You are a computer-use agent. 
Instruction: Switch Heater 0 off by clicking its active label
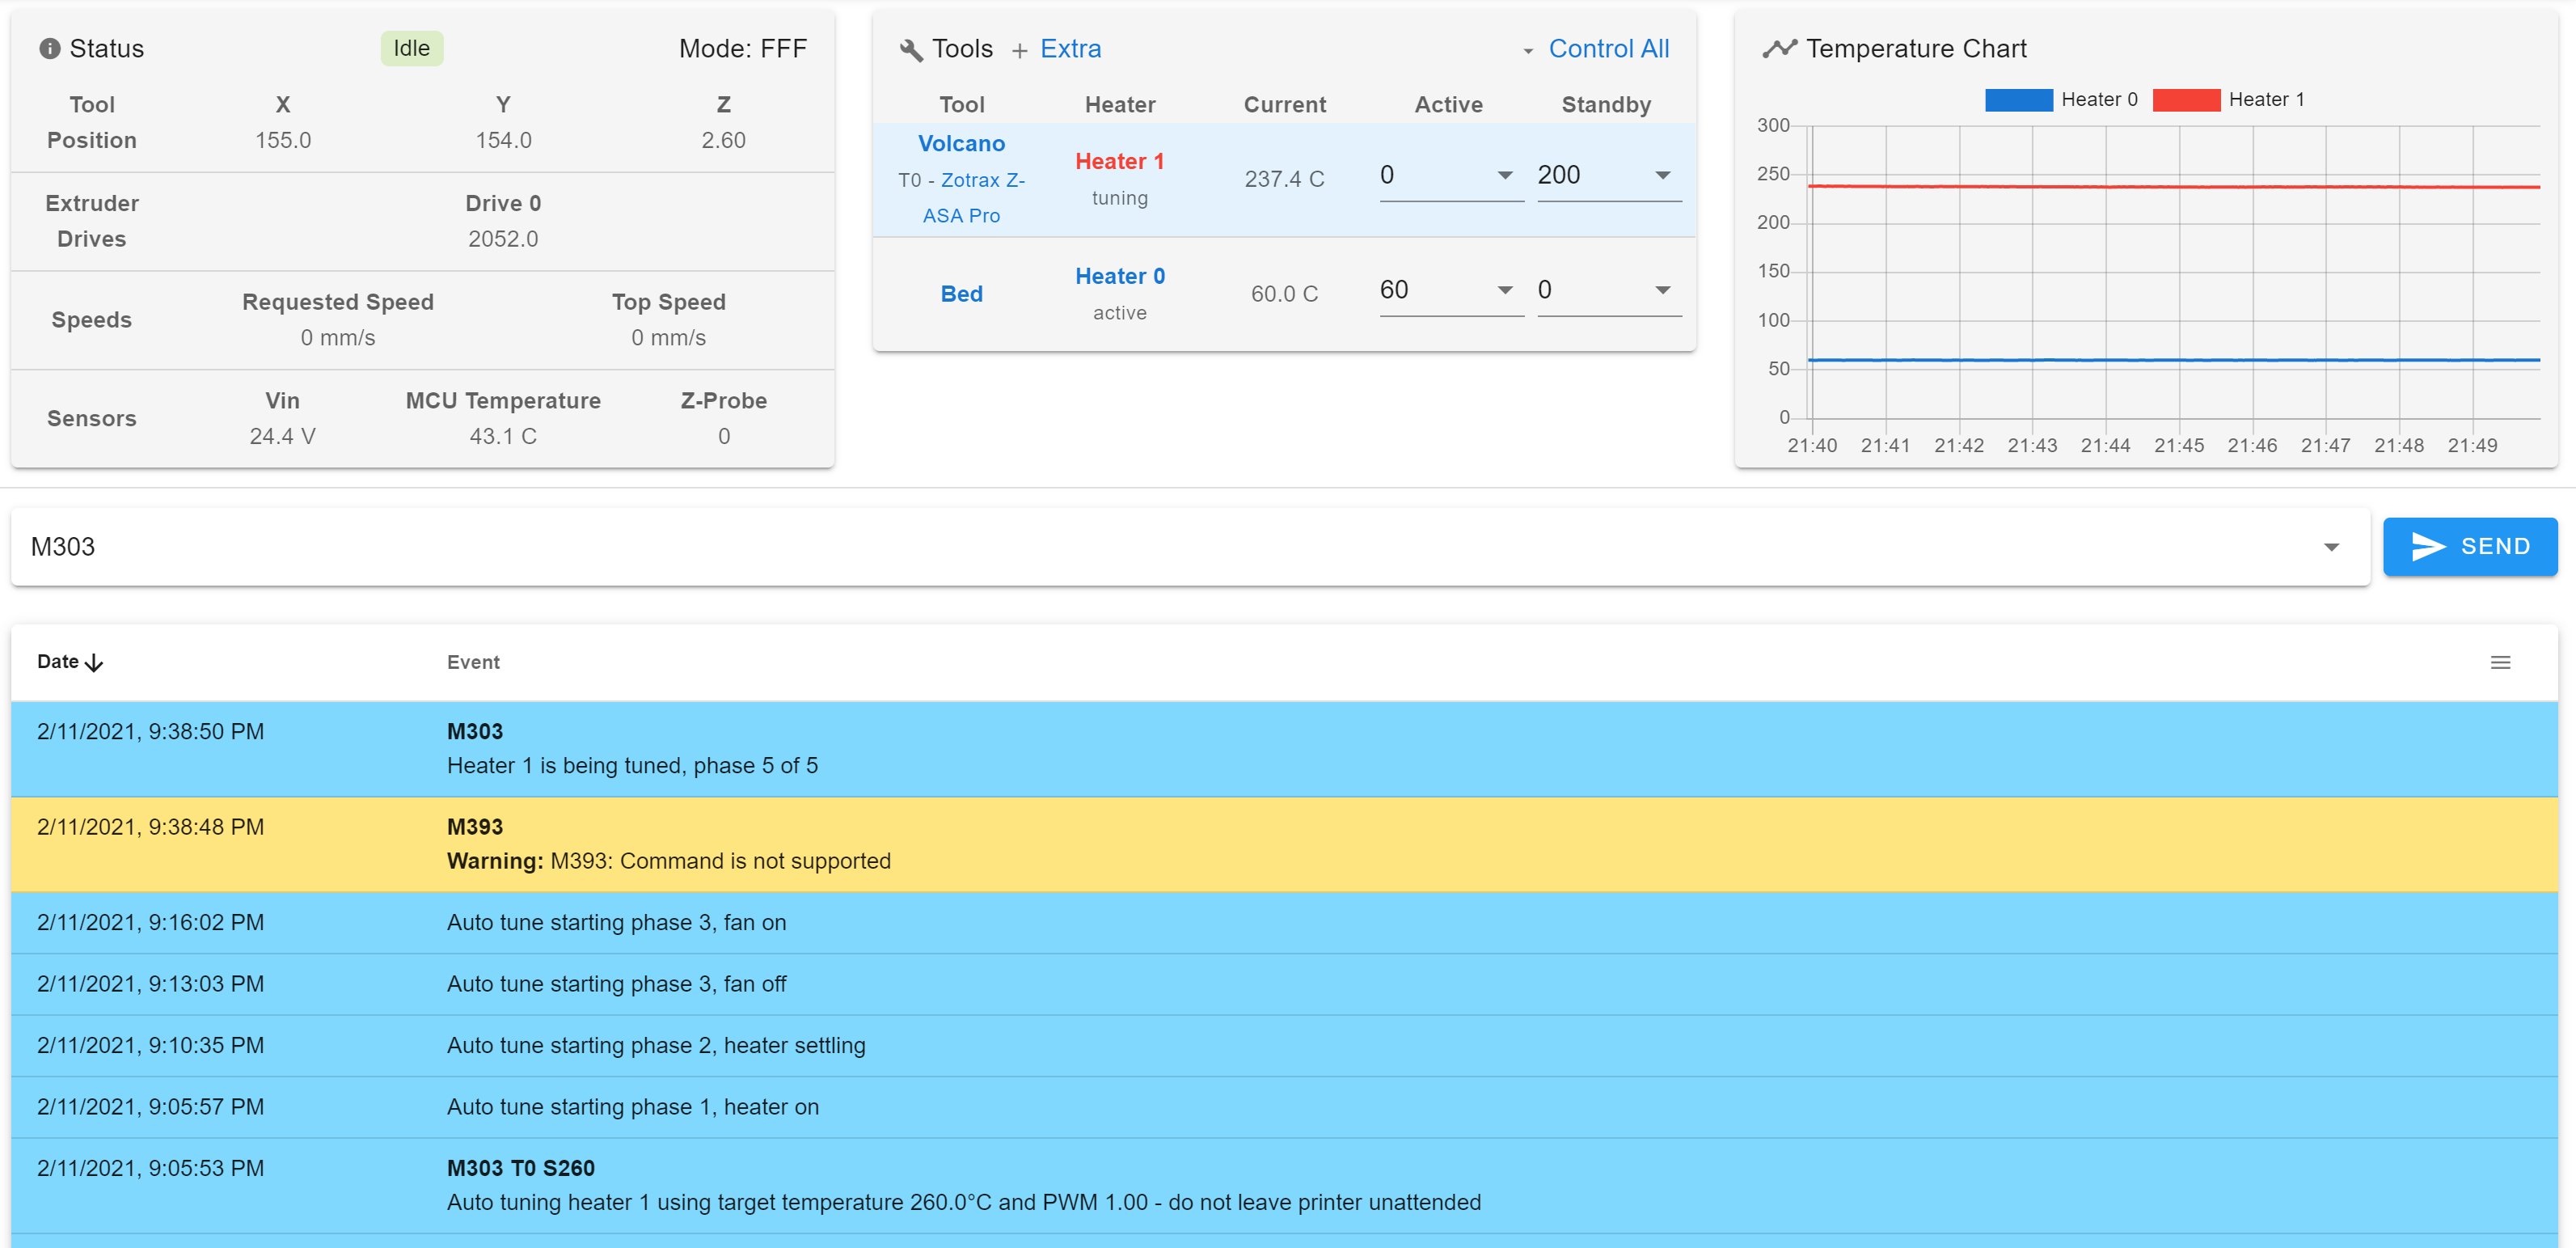[1119, 276]
